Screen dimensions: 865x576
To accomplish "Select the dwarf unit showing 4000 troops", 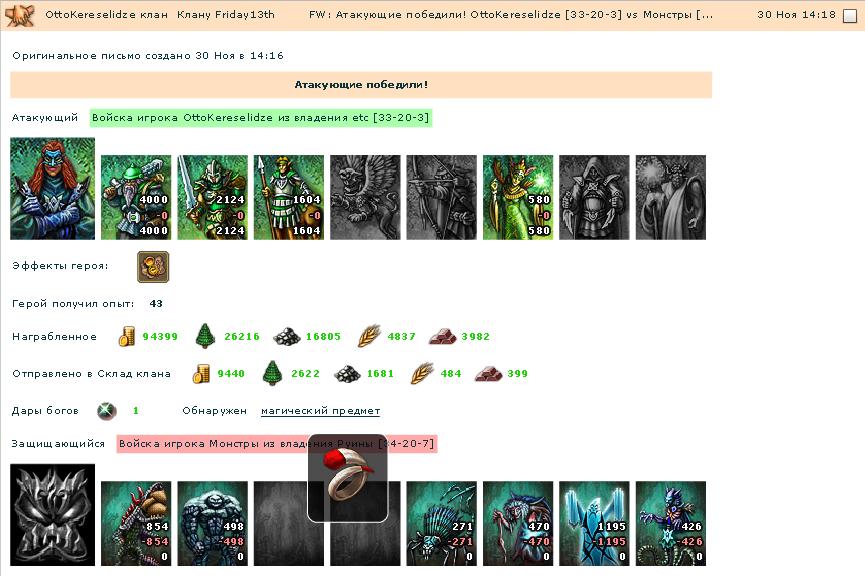I will coord(136,198).
